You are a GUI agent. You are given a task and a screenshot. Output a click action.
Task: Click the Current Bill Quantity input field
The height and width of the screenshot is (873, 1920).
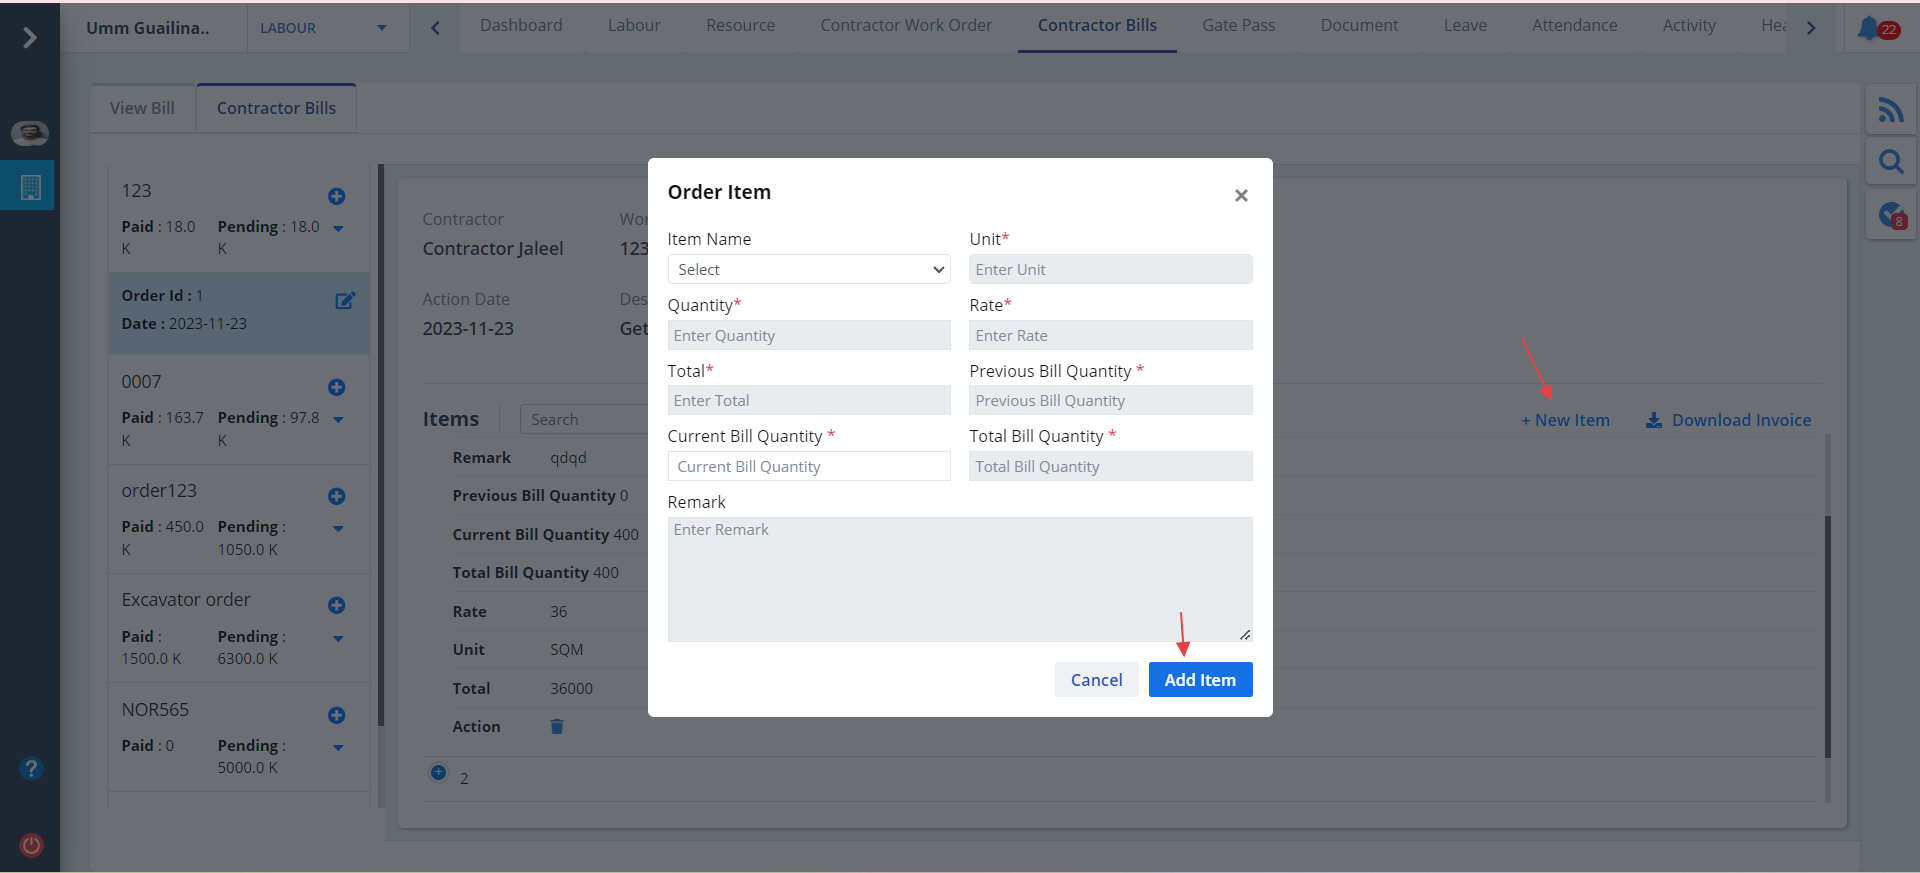tap(808, 466)
